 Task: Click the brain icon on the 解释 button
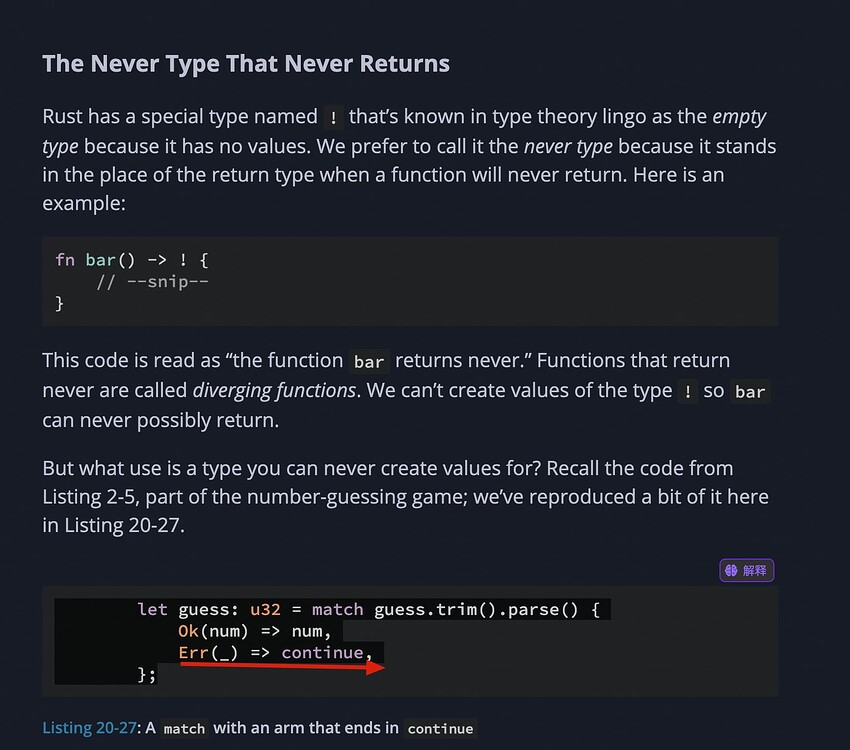pos(733,570)
